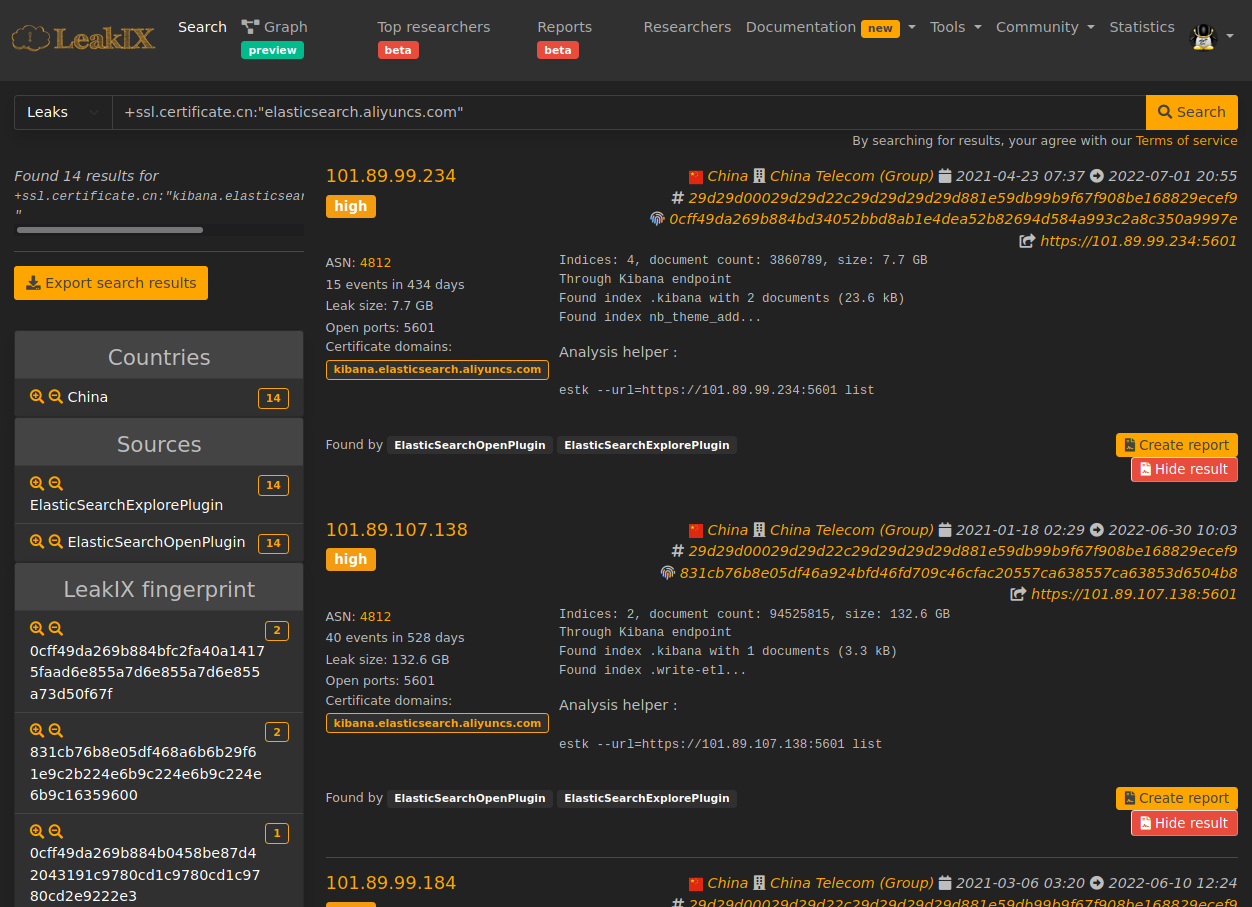
Task: Click China Telecom (Group) link for 101.89.99.184
Action: coord(851,883)
